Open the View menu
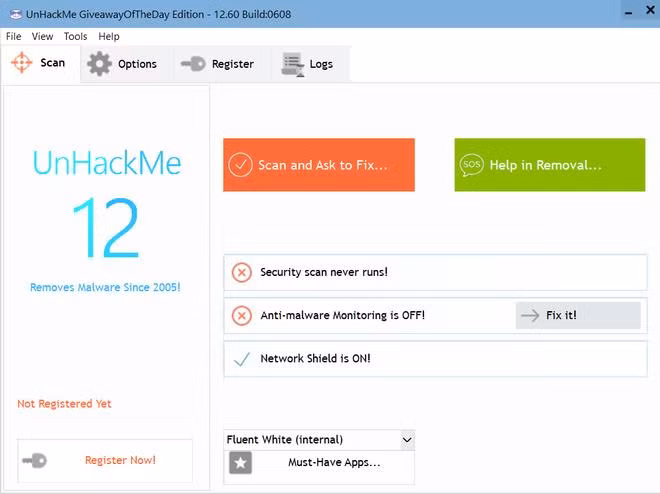This screenshot has width=660, height=494. [x=43, y=36]
